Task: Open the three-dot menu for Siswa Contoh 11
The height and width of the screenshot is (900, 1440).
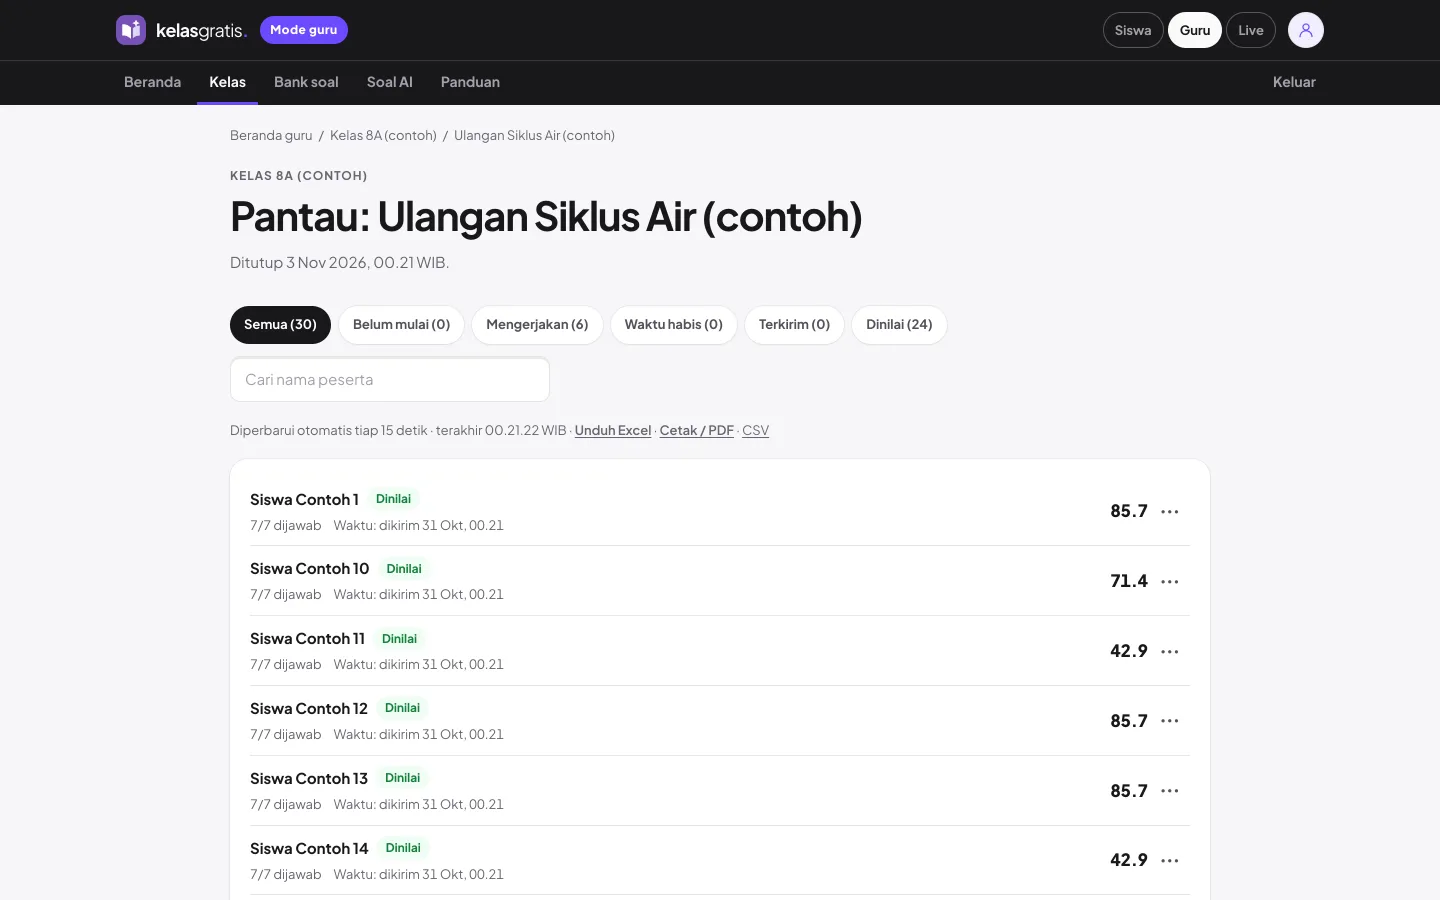Action: tap(1170, 651)
